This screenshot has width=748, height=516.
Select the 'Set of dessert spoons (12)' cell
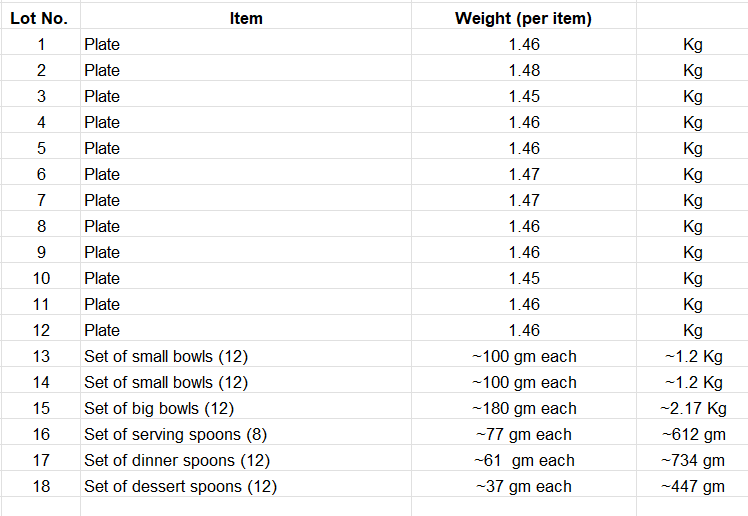(x=180, y=486)
